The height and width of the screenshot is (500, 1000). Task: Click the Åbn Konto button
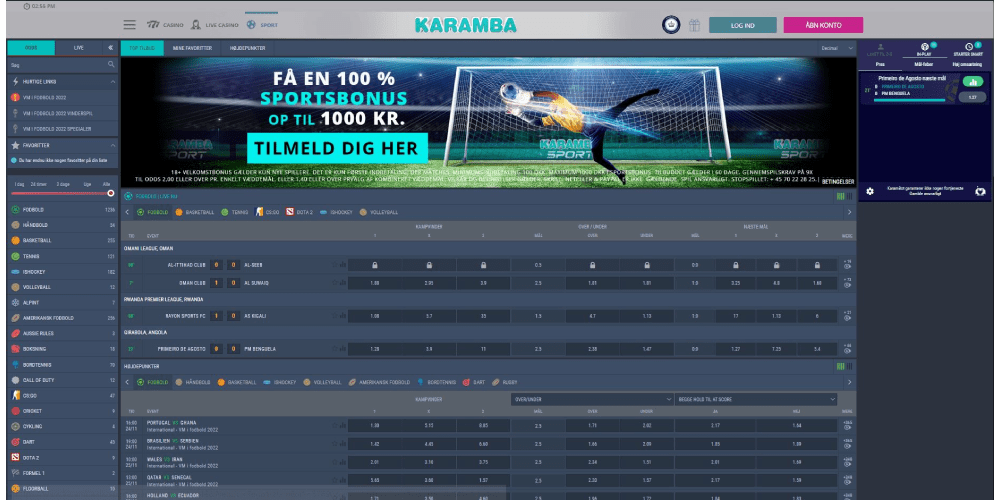click(x=823, y=25)
